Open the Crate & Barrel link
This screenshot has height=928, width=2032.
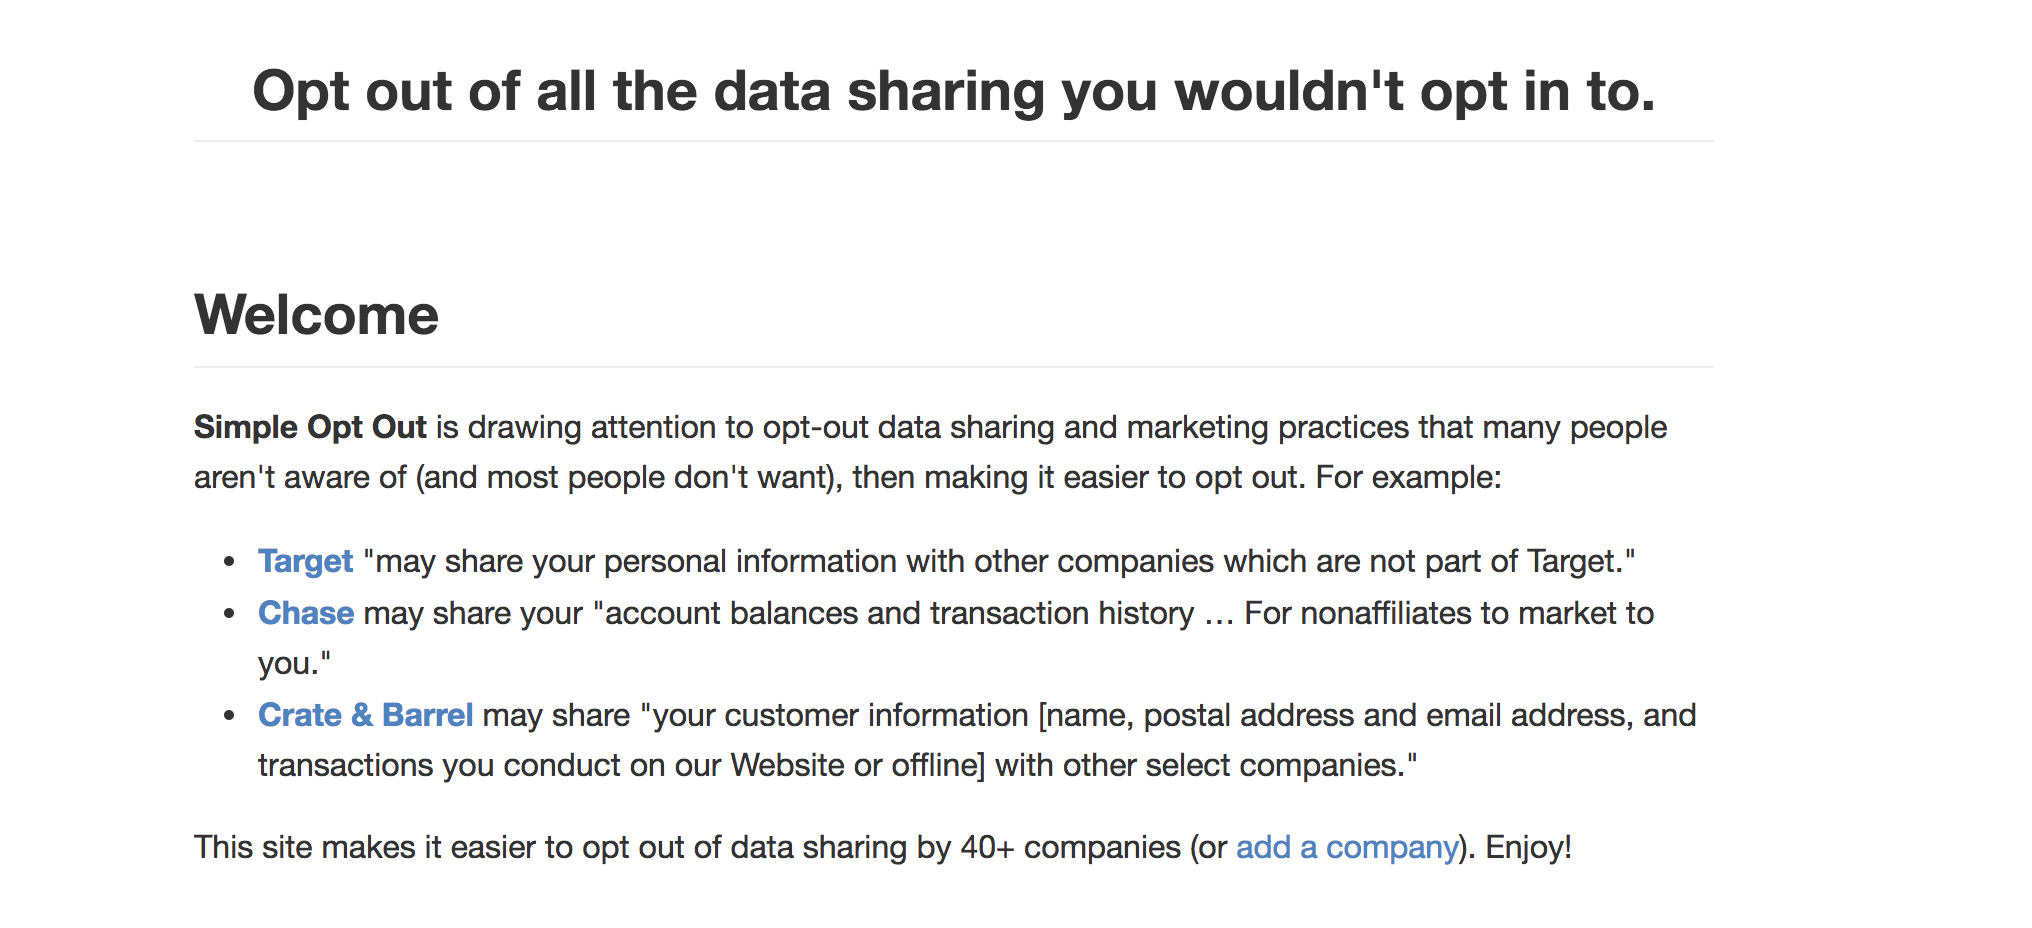click(x=365, y=715)
